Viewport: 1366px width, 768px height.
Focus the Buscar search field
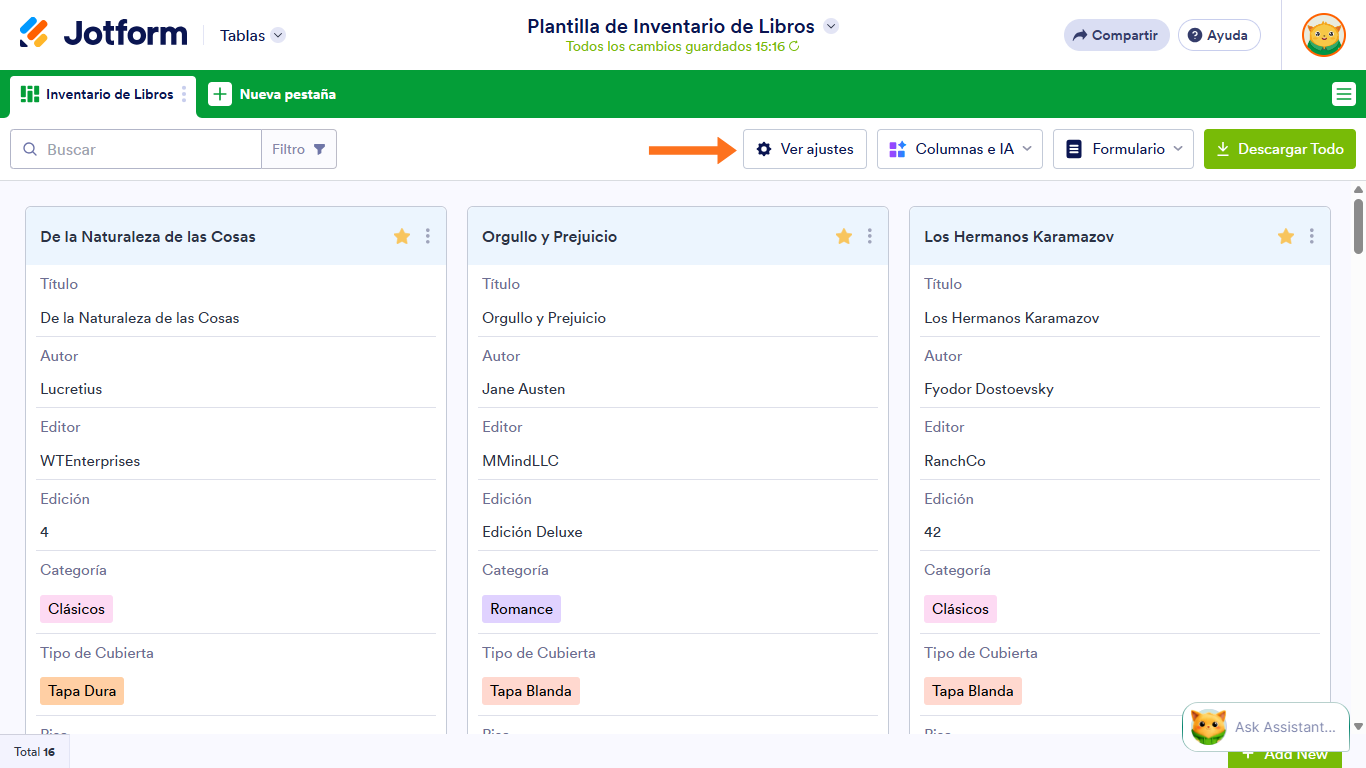point(136,149)
